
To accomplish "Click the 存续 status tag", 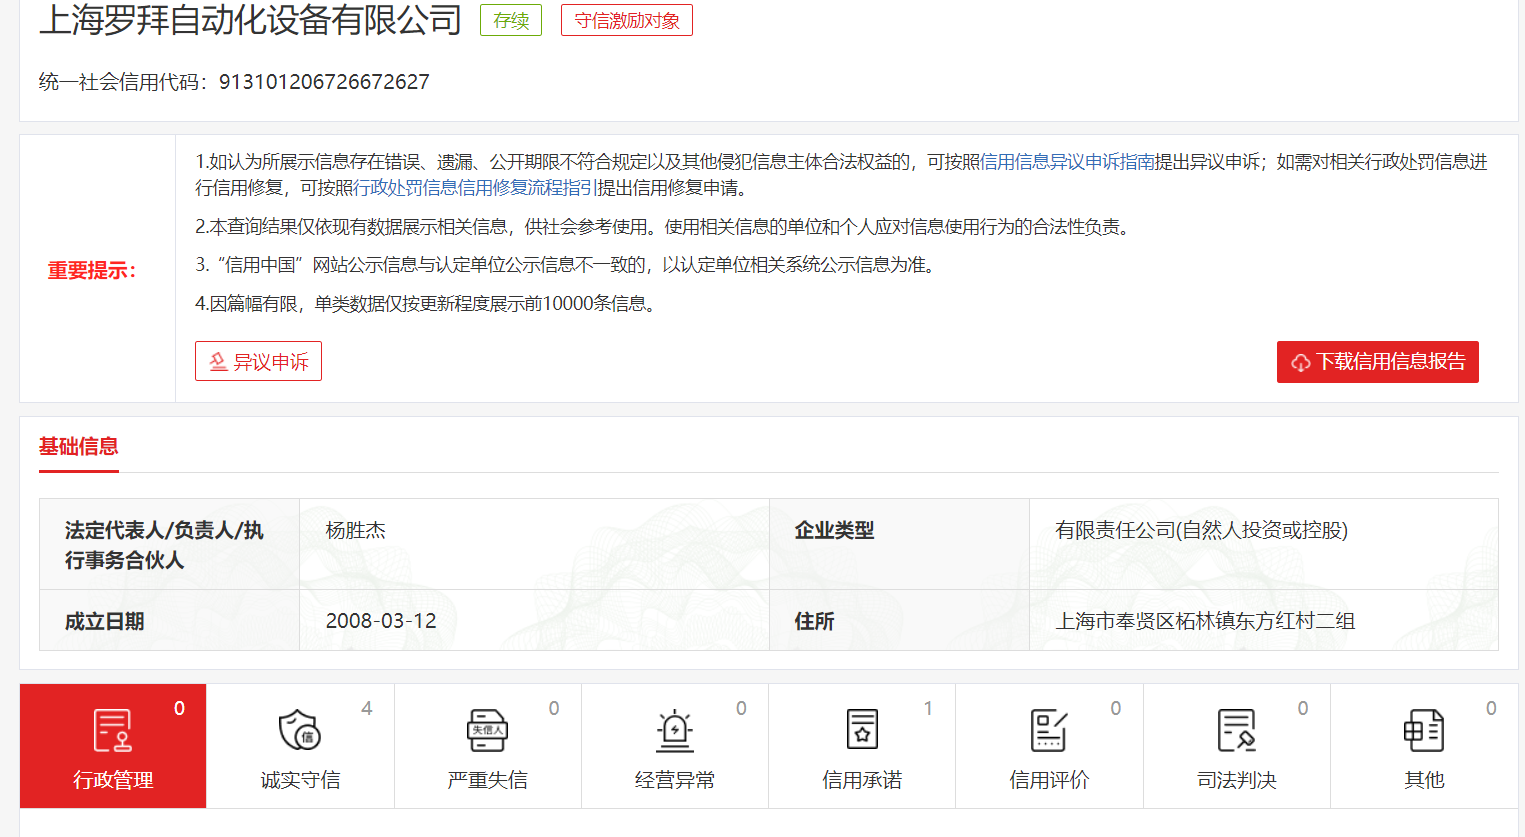I will click(511, 20).
